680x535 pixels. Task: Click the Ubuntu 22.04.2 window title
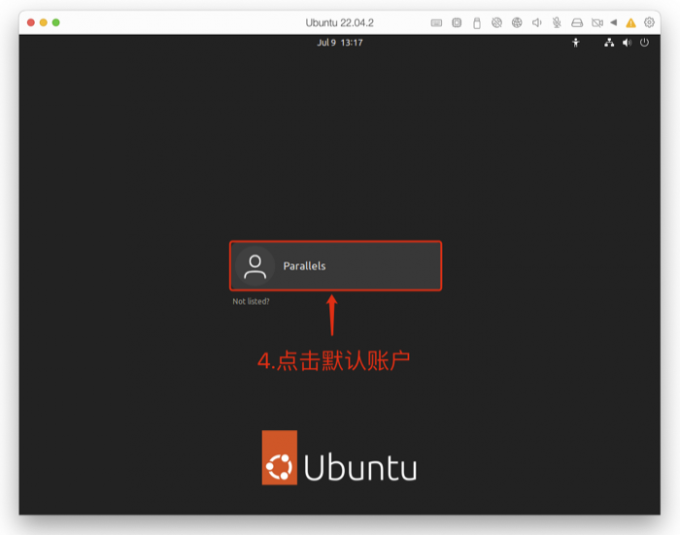pos(340,23)
